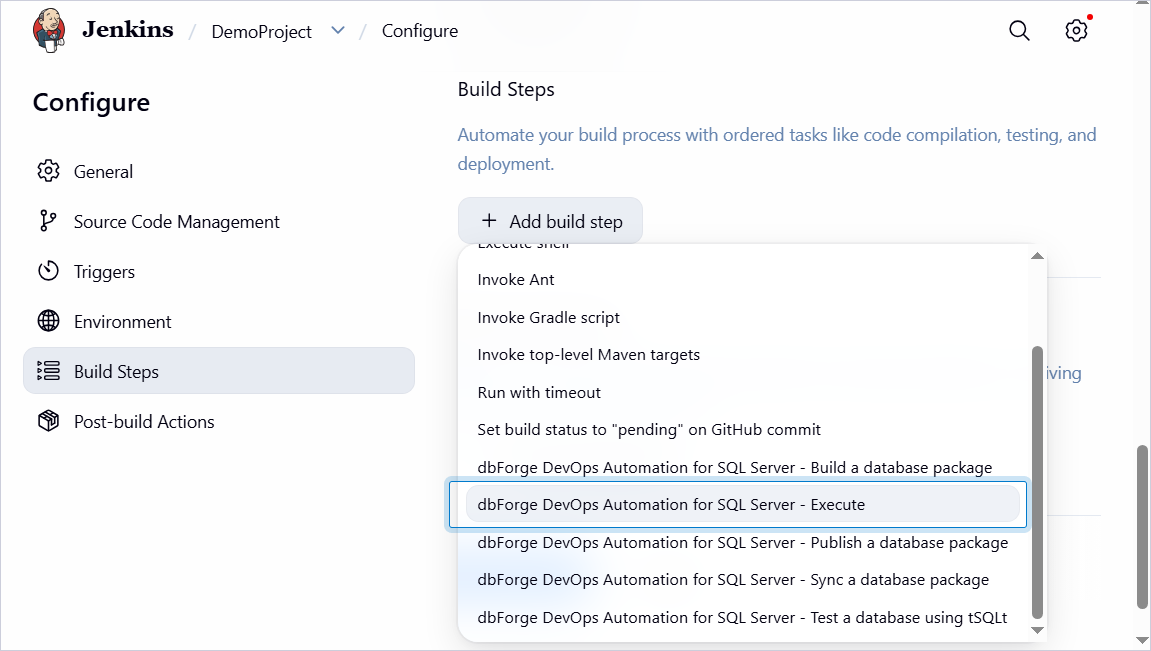The image size is (1151, 651).
Task: Choose dbForge Test a database using tSQLt
Action: pyautogui.click(x=743, y=617)
